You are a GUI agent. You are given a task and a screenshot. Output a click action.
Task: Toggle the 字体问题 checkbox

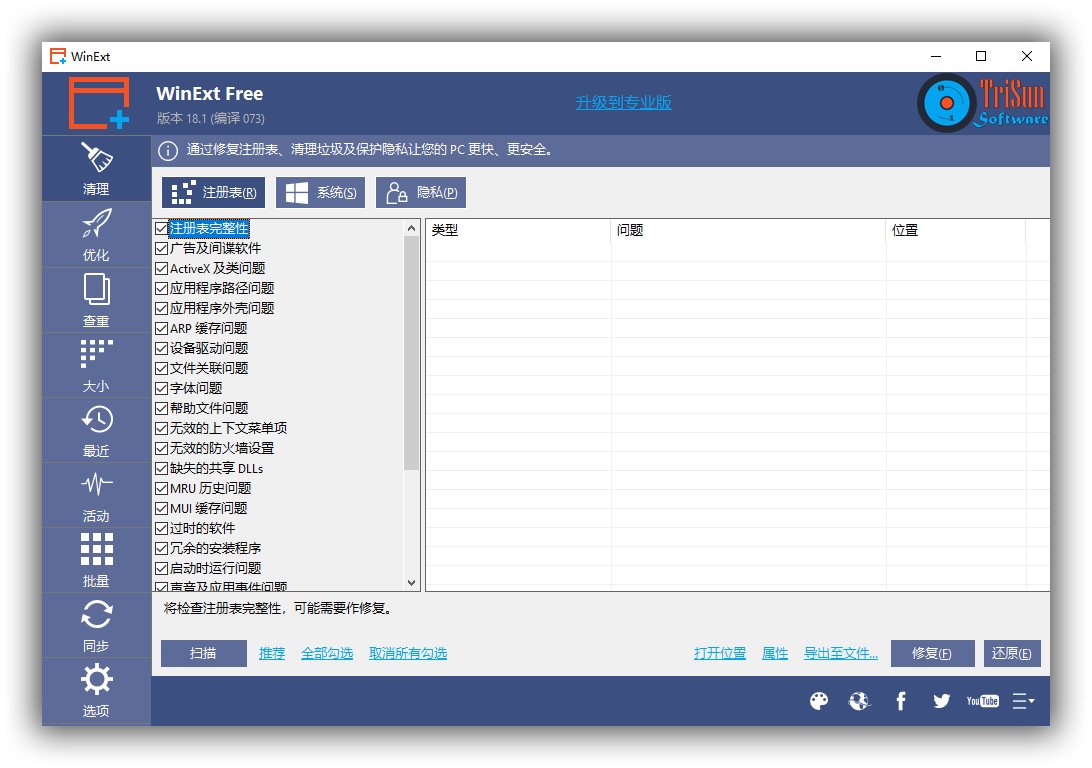coord(162,389)
